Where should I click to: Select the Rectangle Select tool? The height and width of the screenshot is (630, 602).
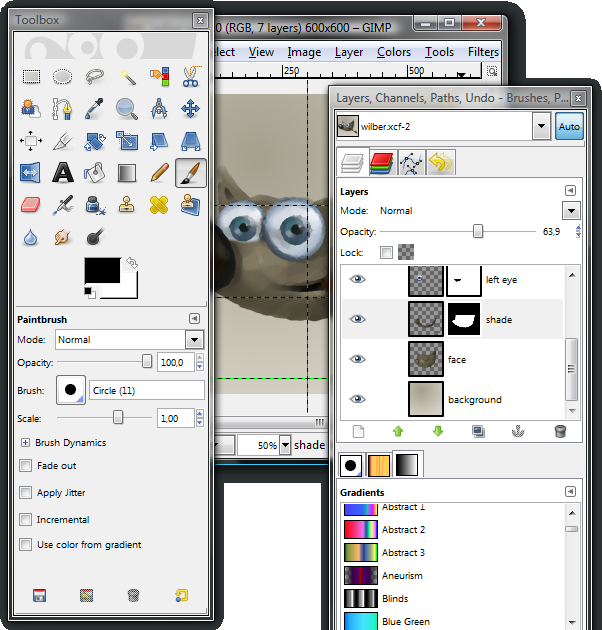pos(31,76)
